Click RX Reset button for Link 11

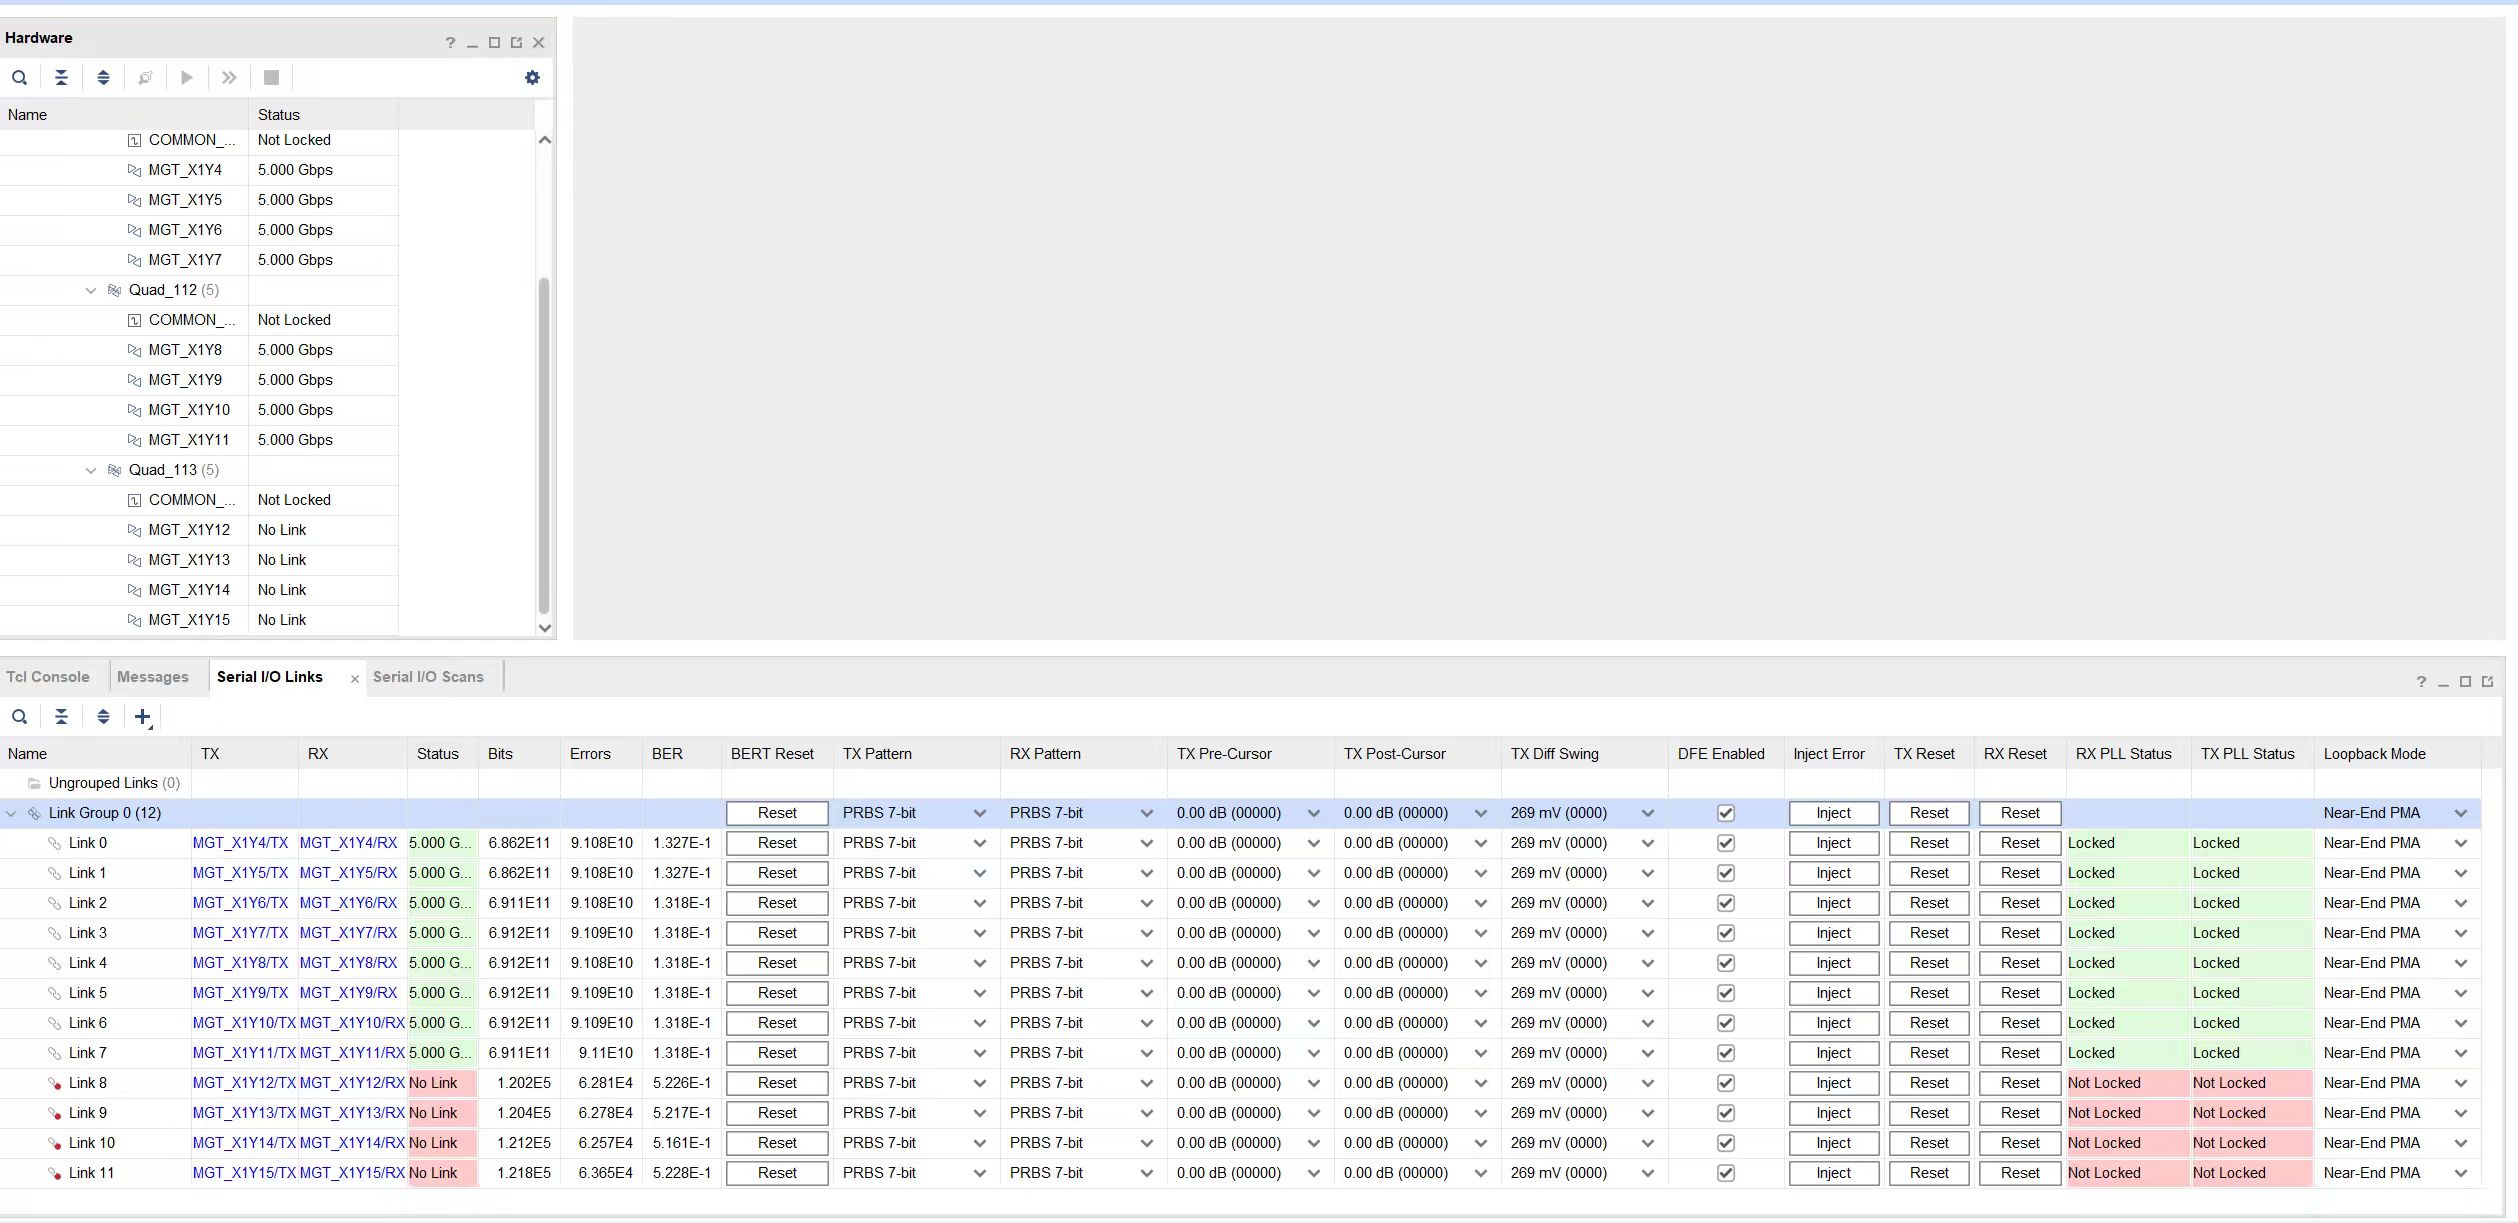[x=2020, y=1173]
